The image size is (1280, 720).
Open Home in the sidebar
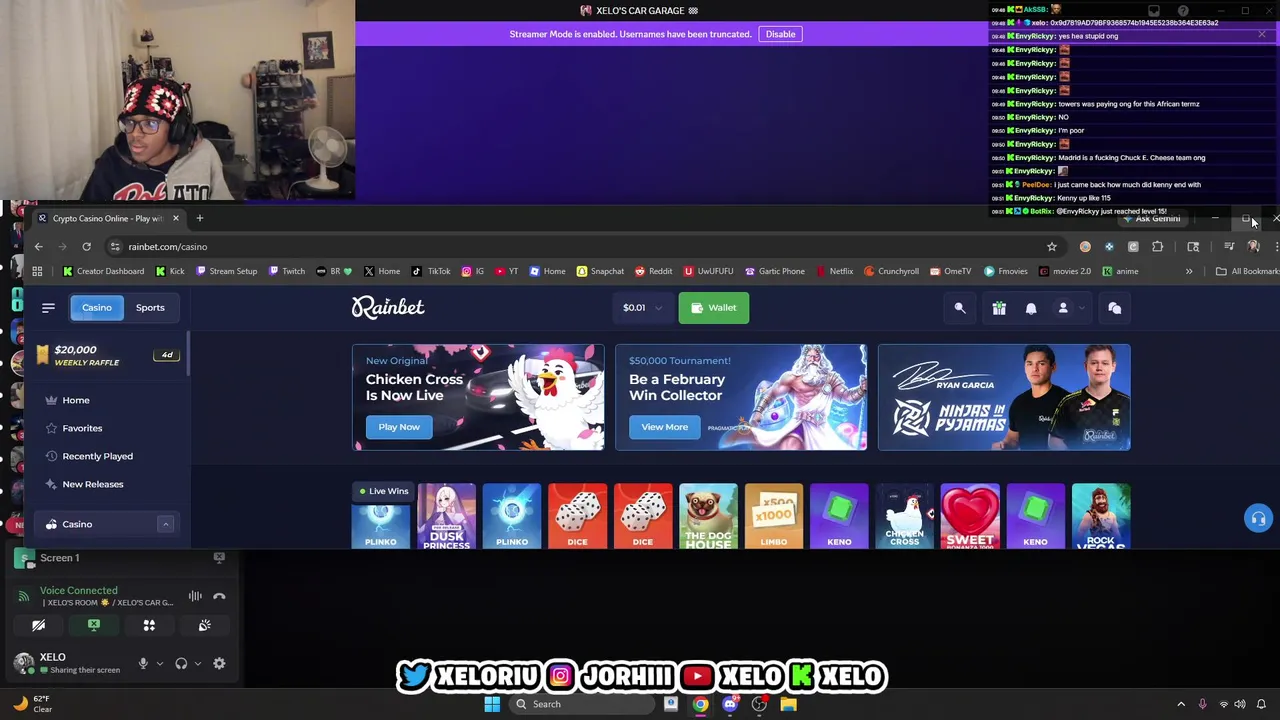pyautogui.click(x=76, y=400)
